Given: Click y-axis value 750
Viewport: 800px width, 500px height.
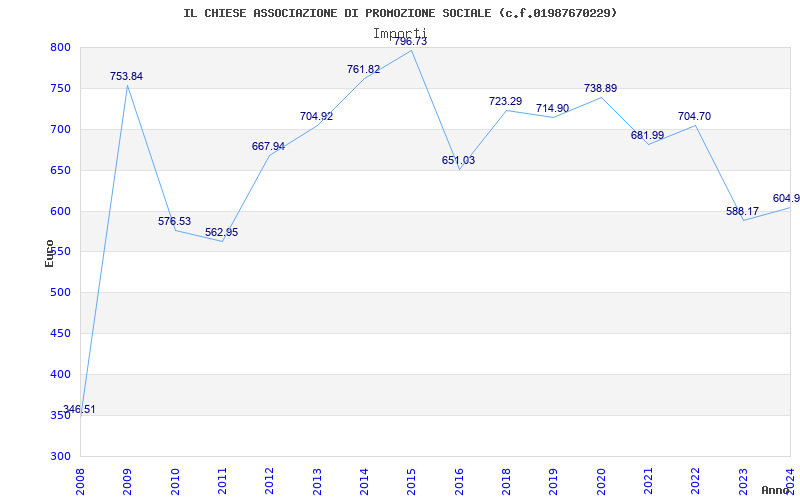Looking at the screenshot, I should (x=60, y=88).
